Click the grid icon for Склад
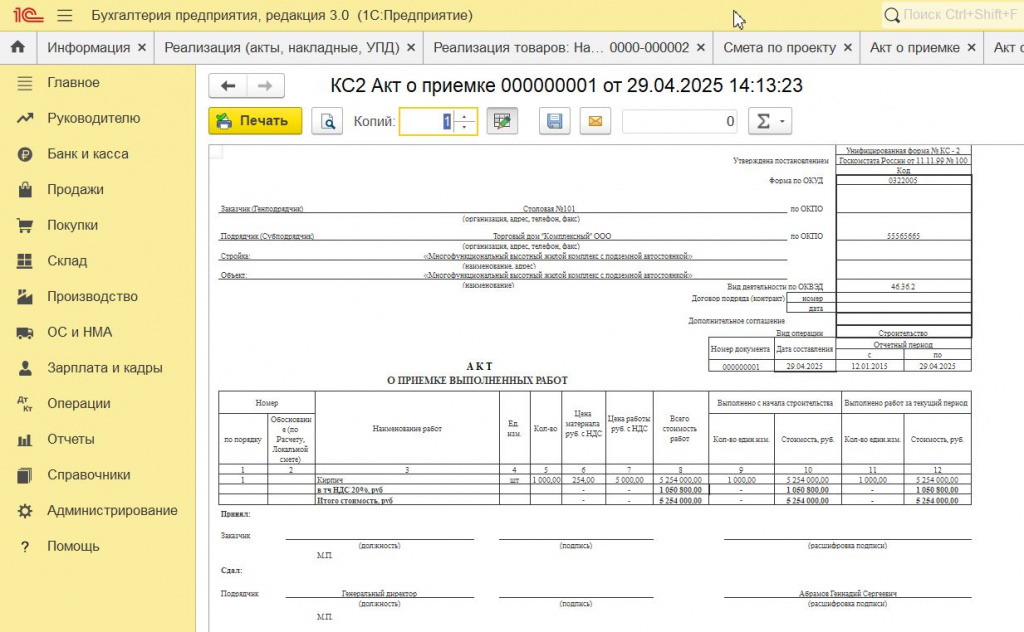1024x632 pixels. (25, 261)
